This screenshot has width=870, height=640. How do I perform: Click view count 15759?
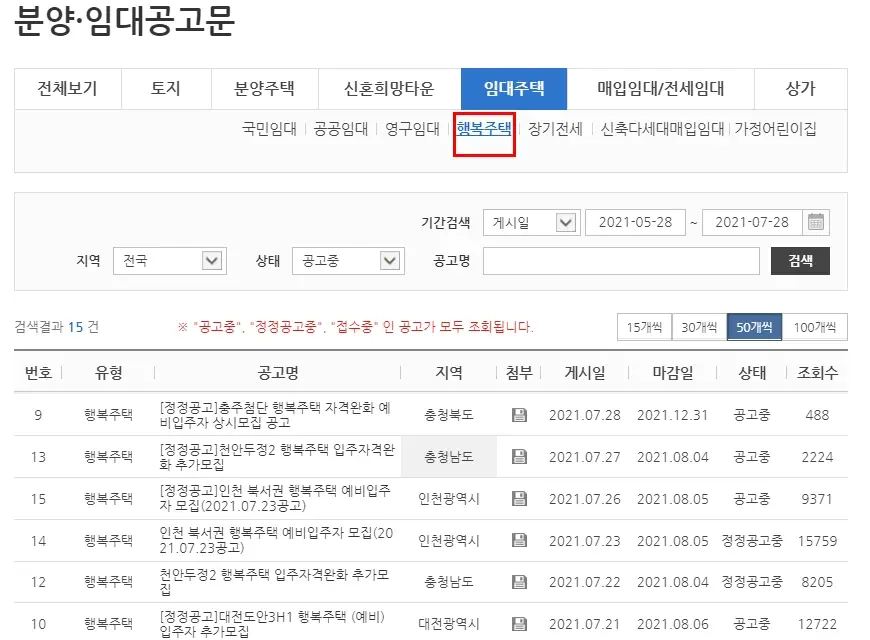tap(817, 541)
